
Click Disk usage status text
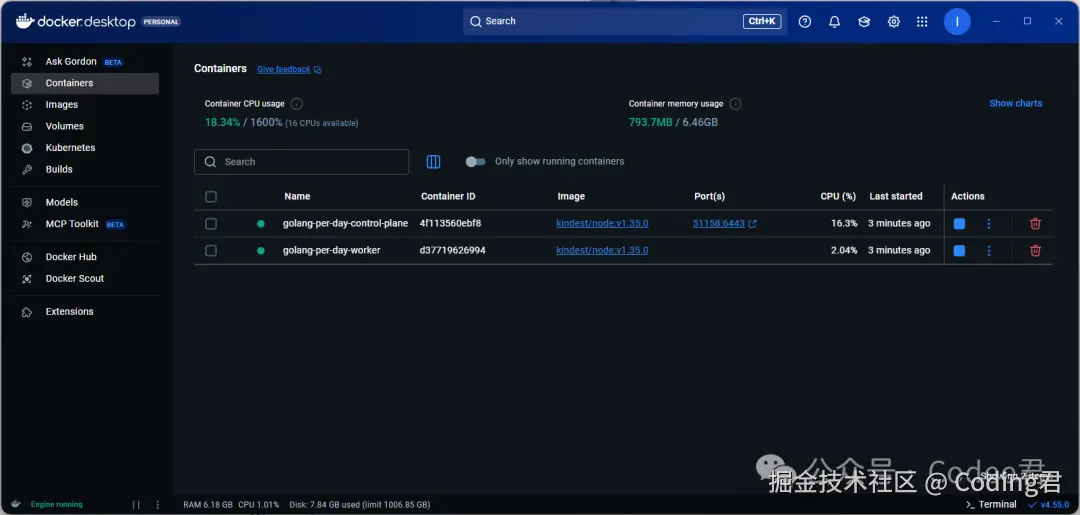coord(360,505)
